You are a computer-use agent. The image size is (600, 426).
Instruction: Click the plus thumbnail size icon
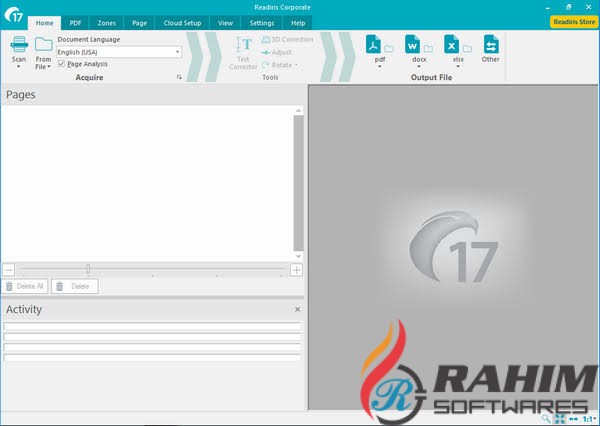(297, 270)
